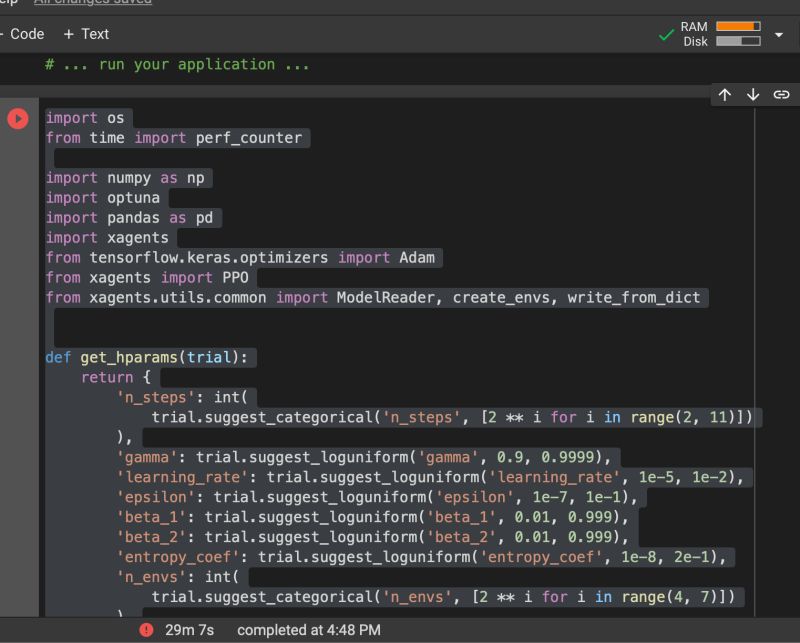Run the selected code cell
Image resolution: width=800 pixels, height=643 pixels.
(x=17, y=118)
